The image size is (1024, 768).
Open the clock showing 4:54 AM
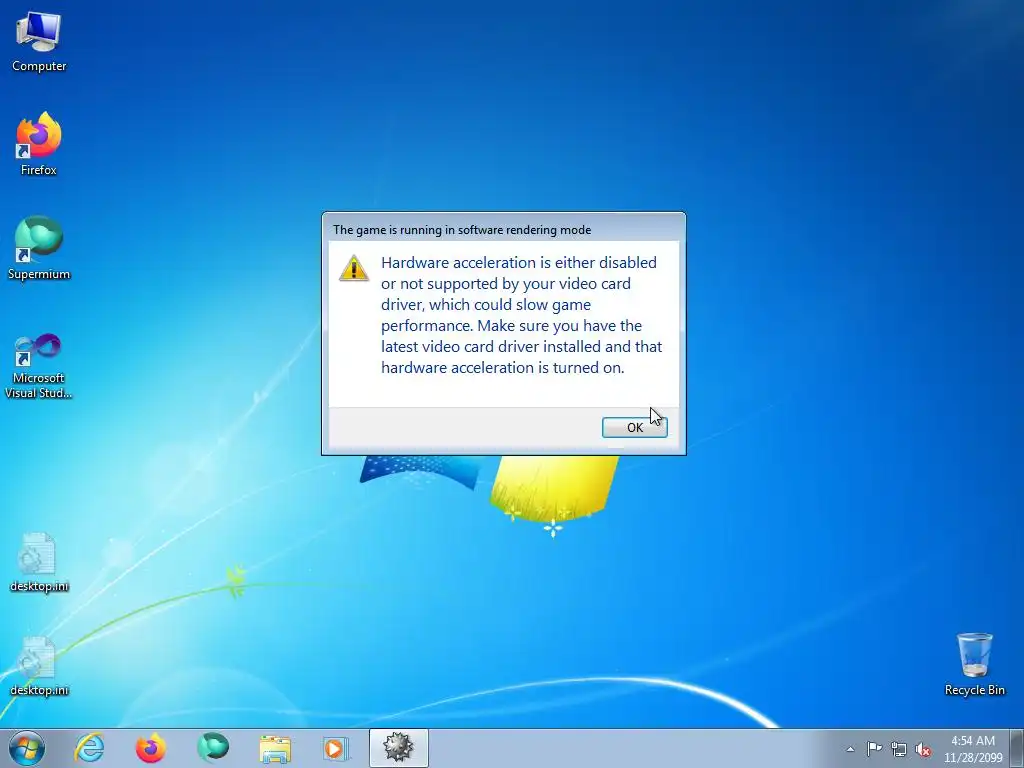972,749
